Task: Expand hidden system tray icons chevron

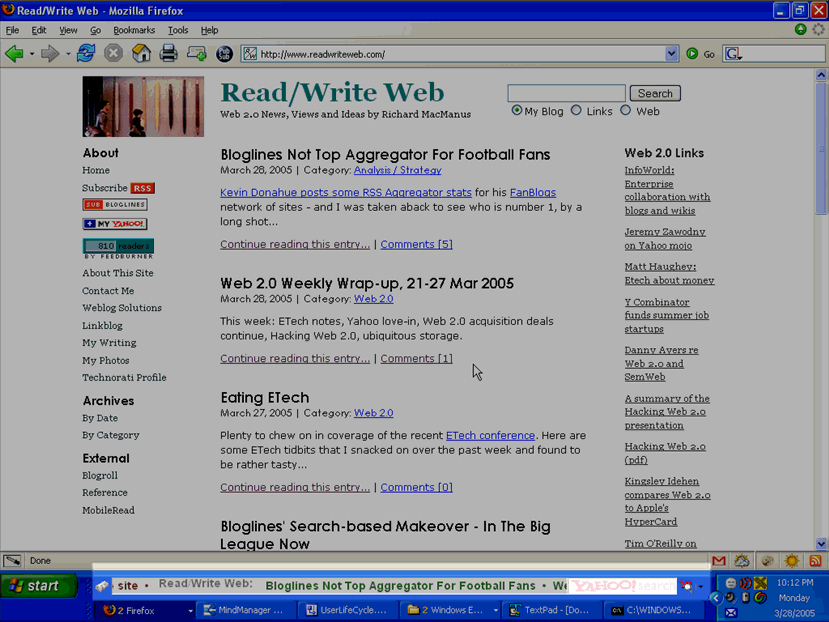Action: pos(716,598)
